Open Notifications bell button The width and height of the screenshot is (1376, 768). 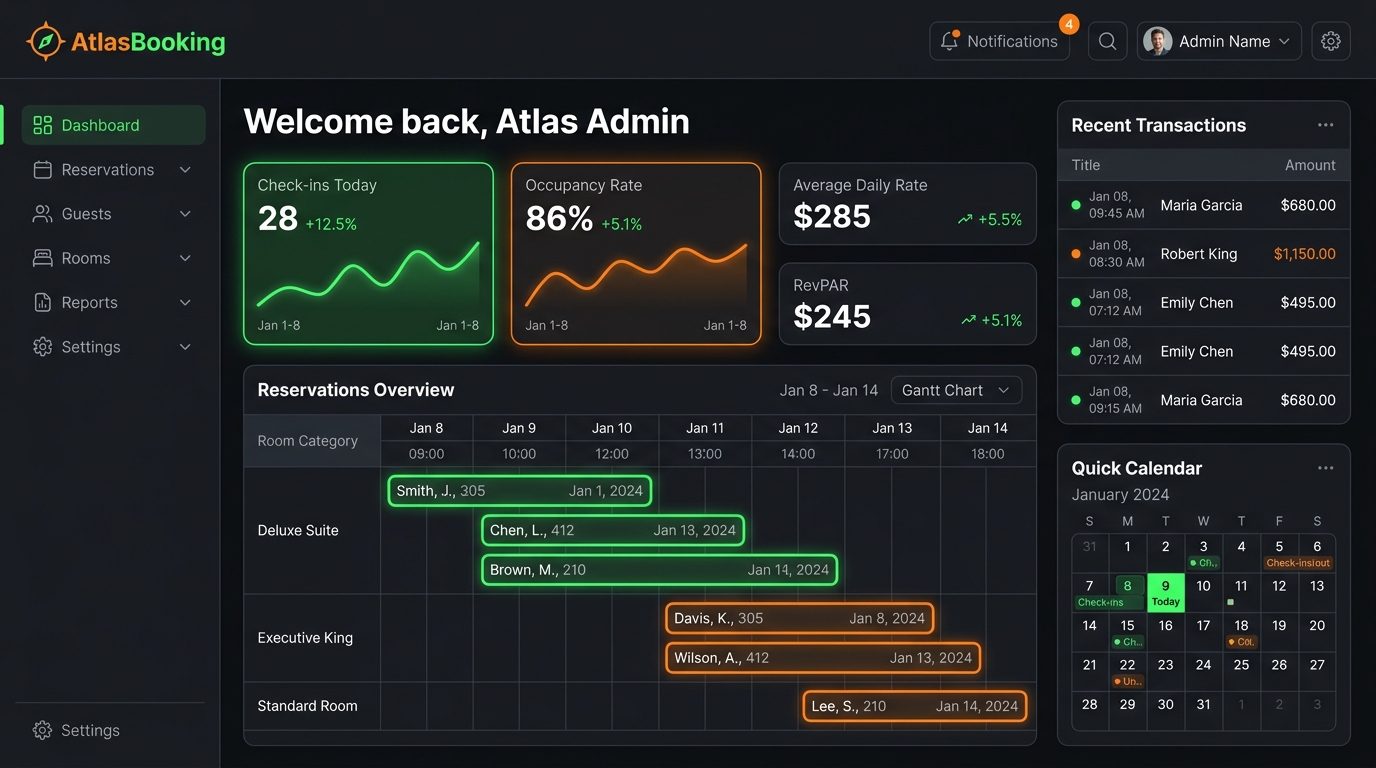[x=999, y=41]
